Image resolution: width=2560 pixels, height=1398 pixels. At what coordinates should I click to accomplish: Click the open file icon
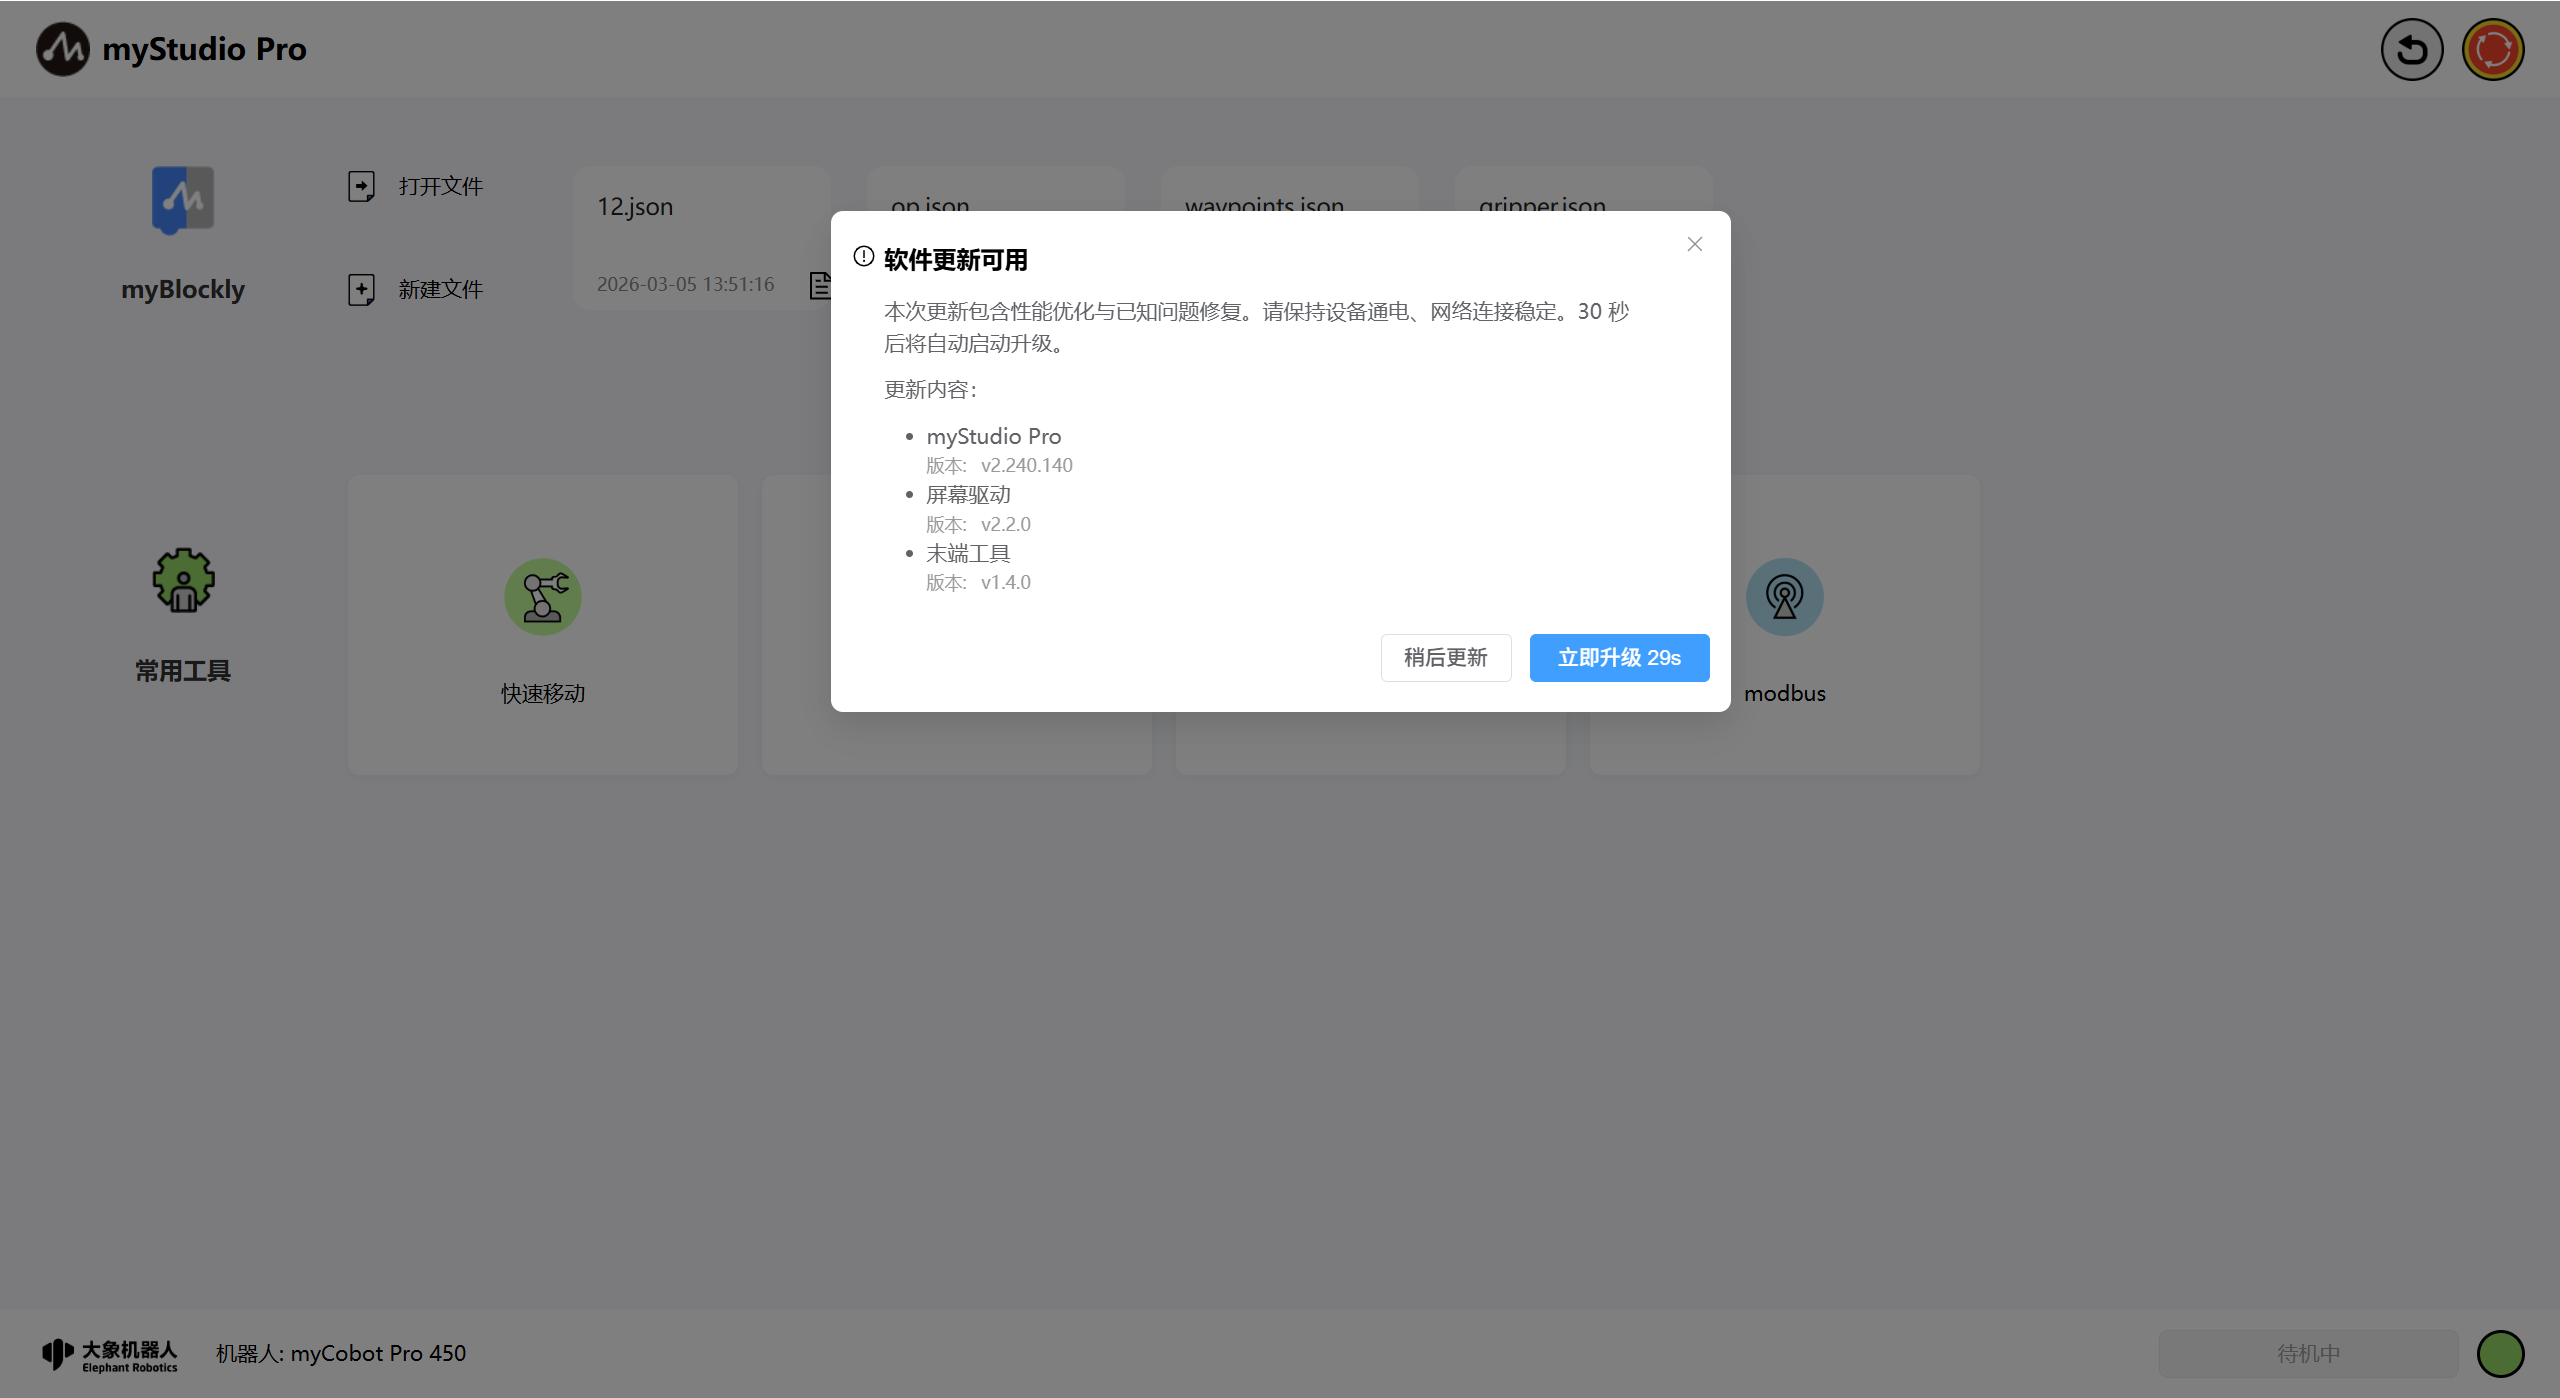(361, 186)
